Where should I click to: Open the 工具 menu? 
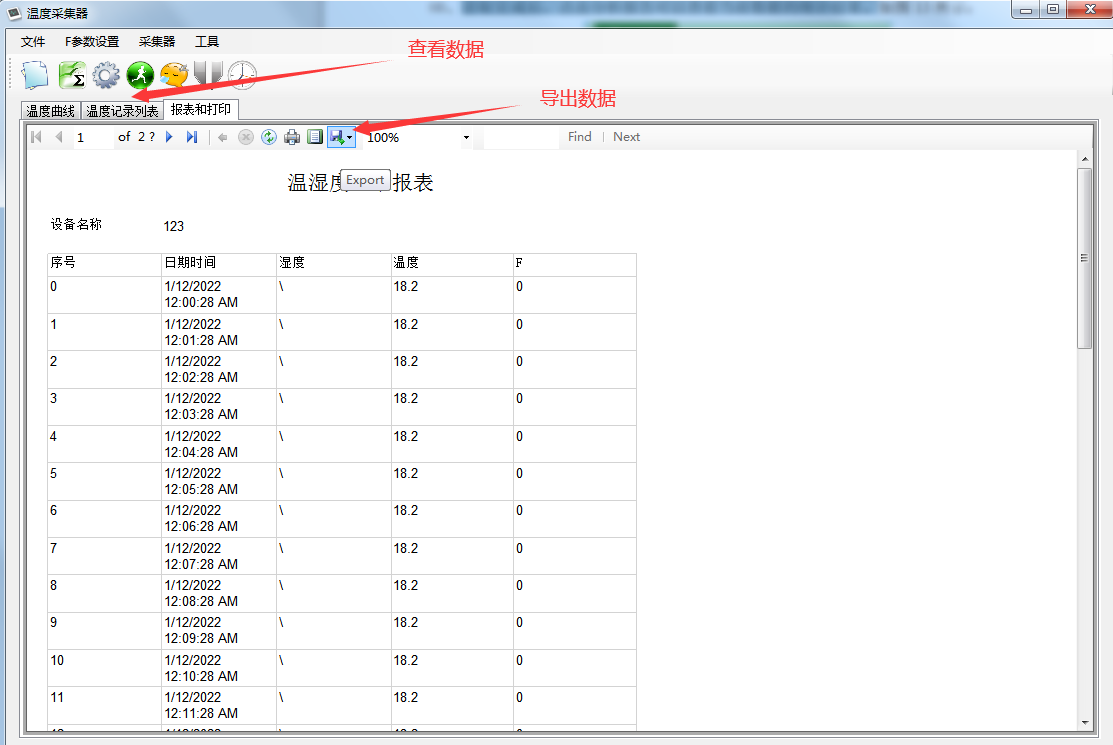207,42
